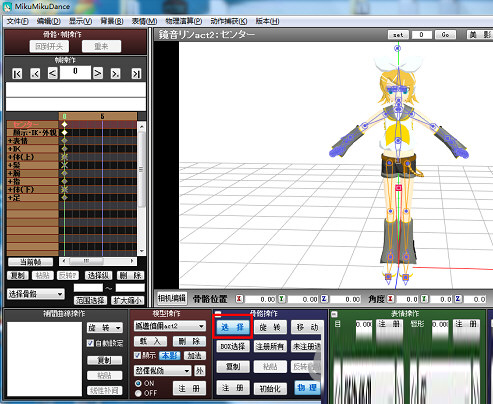Collapse the 表情操作 panel with its minus icon
The image size is (493, 404).
pos(334,314)
